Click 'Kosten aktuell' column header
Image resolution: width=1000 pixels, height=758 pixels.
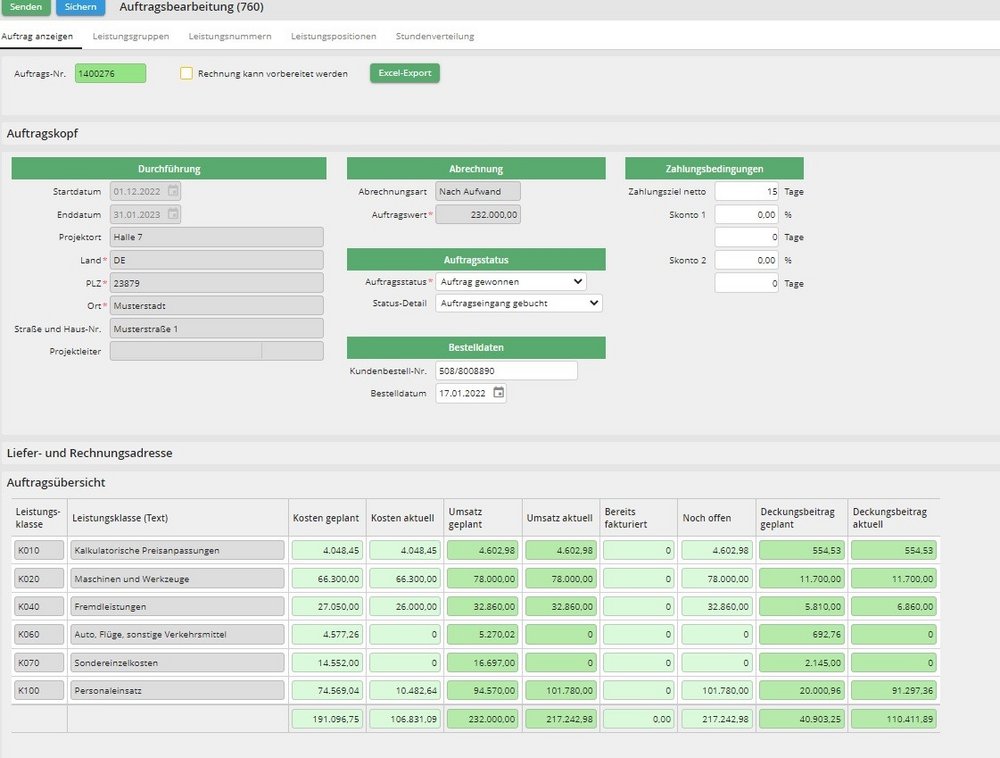[402, 518]
